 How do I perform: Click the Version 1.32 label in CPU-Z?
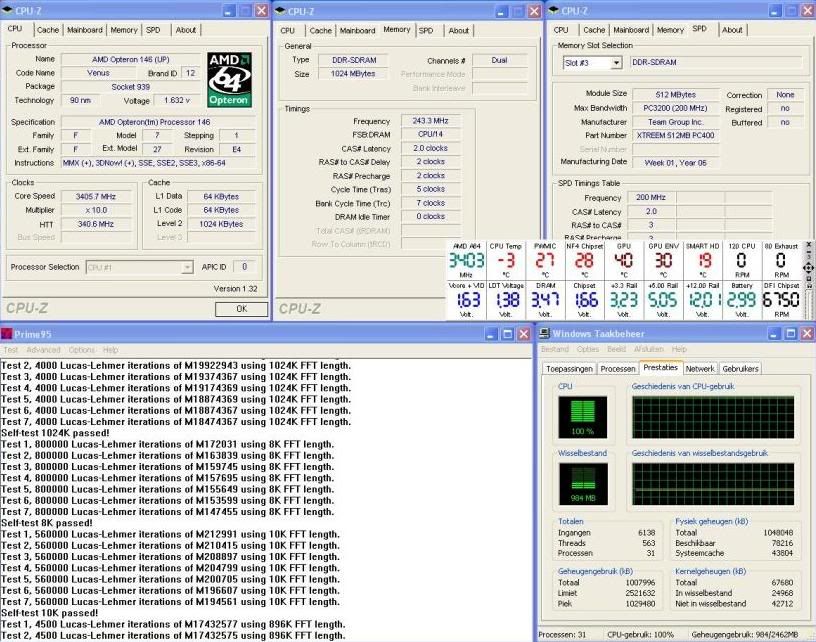(x=235, y=289)
